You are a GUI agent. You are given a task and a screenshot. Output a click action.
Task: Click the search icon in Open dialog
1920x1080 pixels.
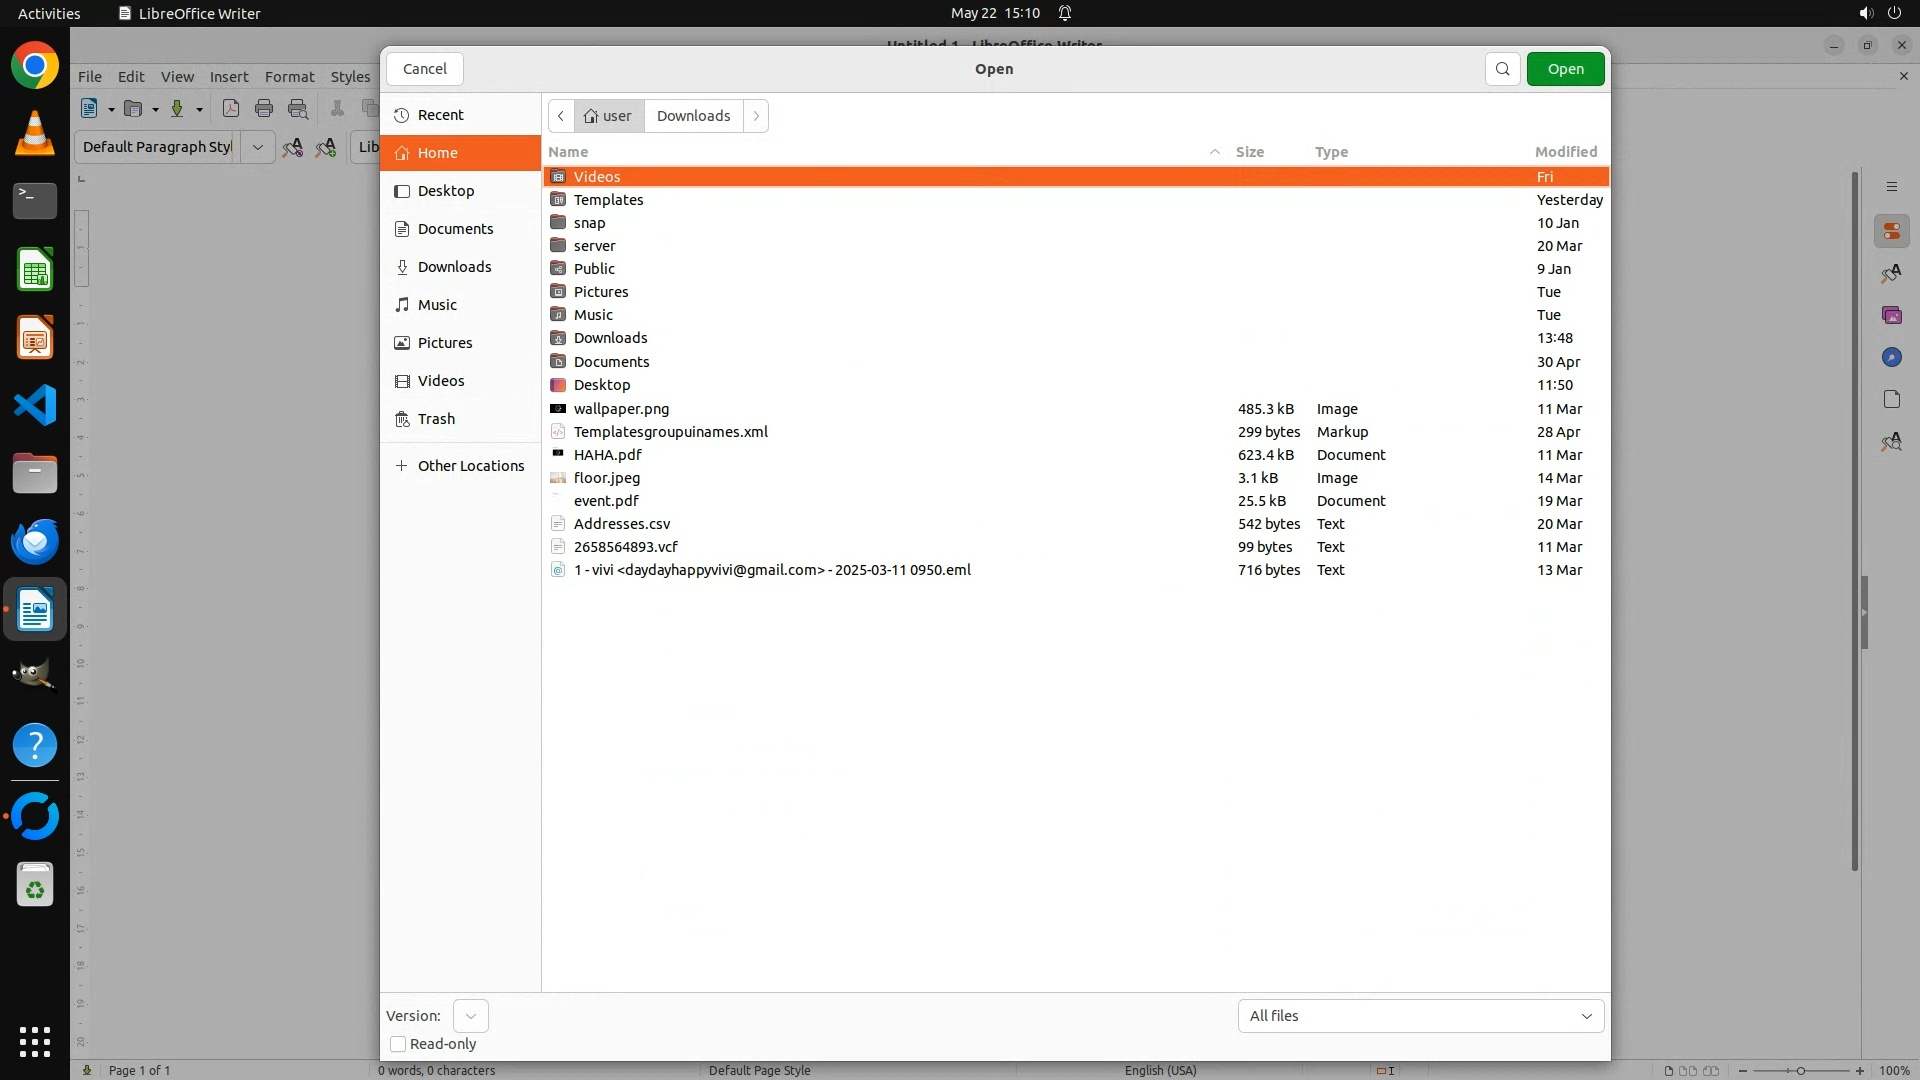click(1502, 69)
